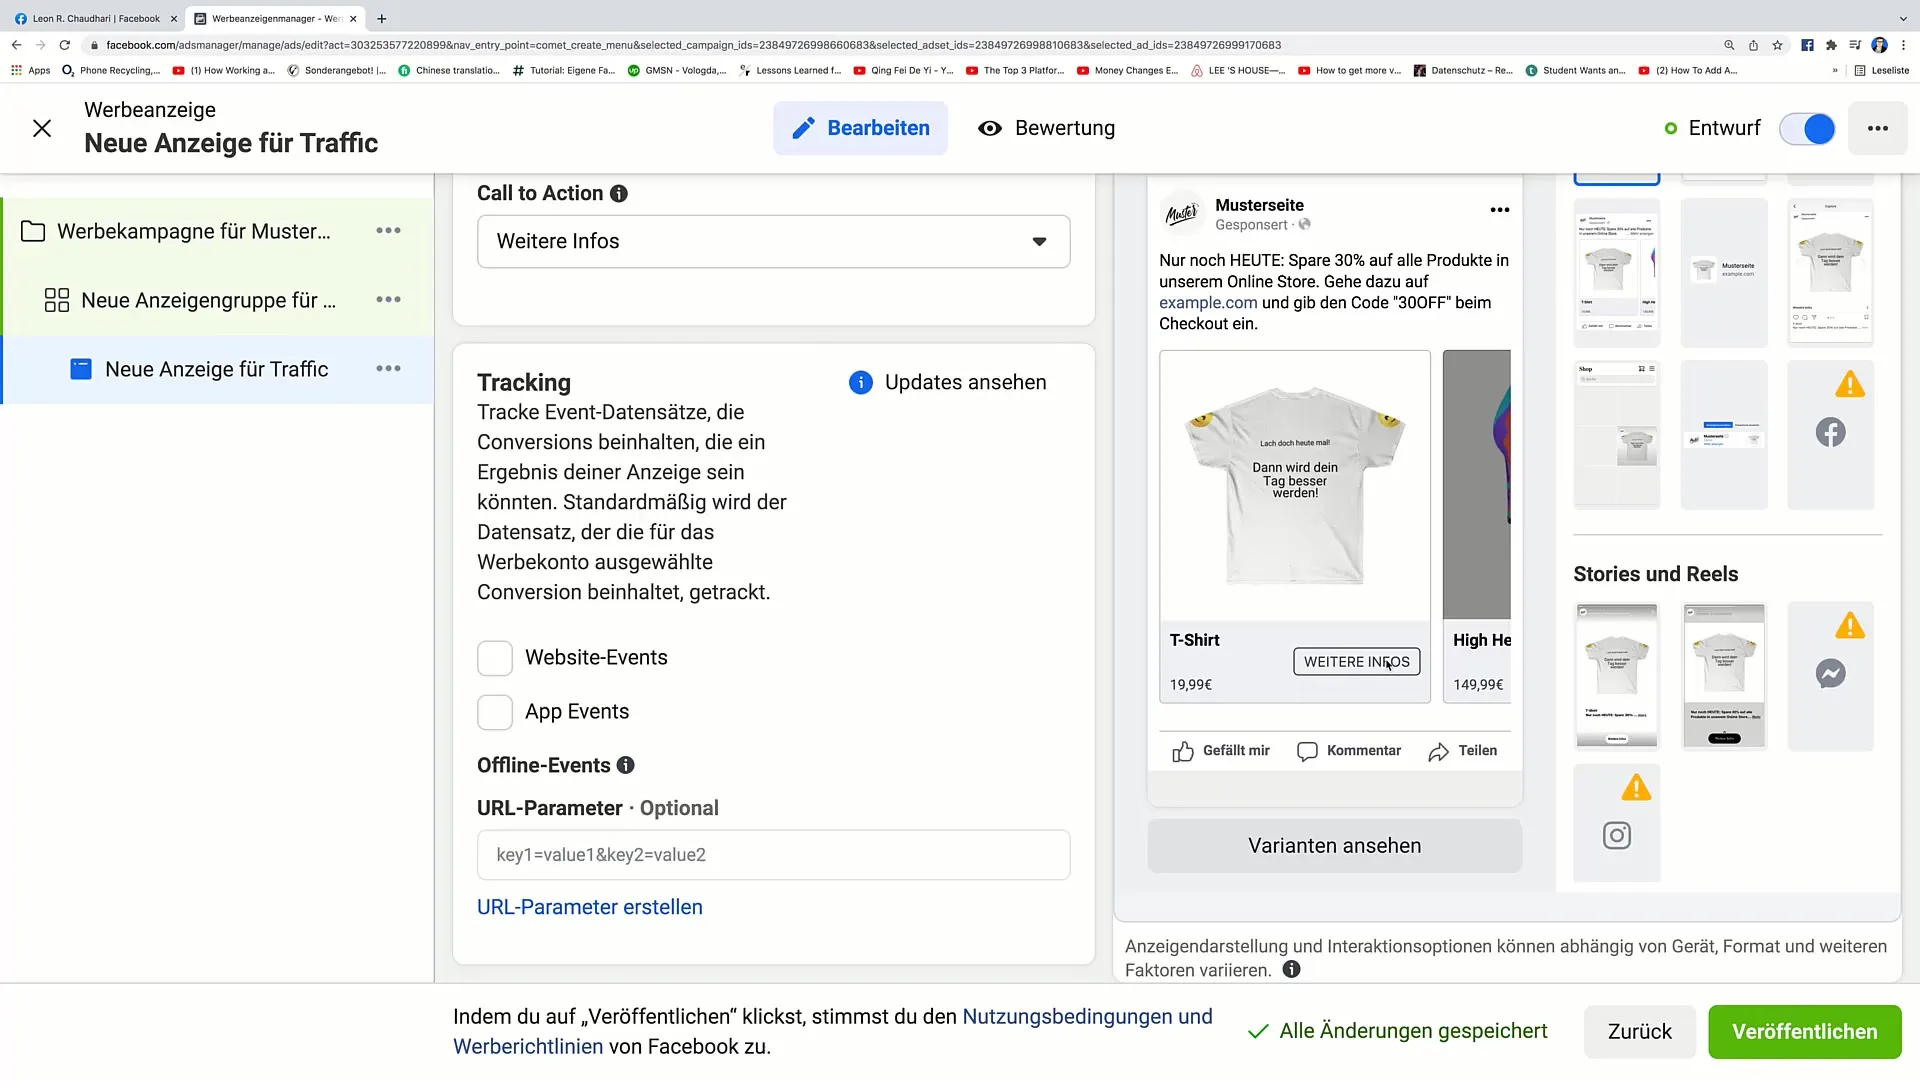
Task: Toggle the Entwurf status switch
Action: tap(1806, 128)
